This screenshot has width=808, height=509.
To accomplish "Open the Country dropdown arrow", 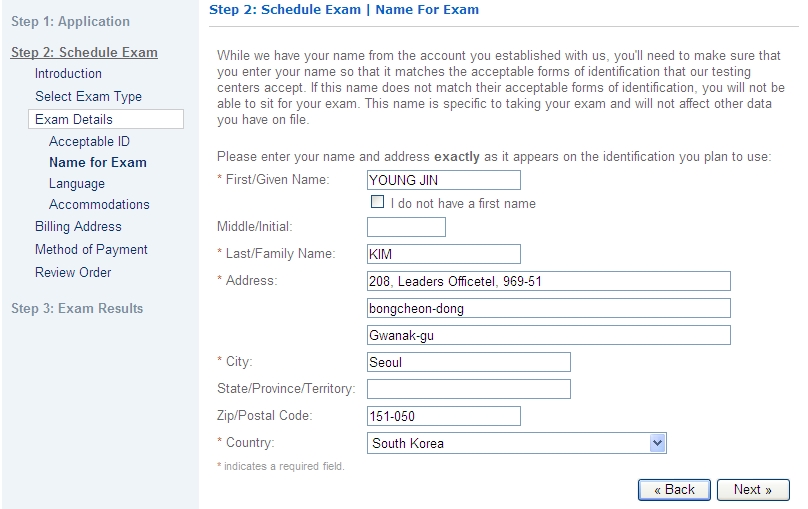I will pos(657,443).
